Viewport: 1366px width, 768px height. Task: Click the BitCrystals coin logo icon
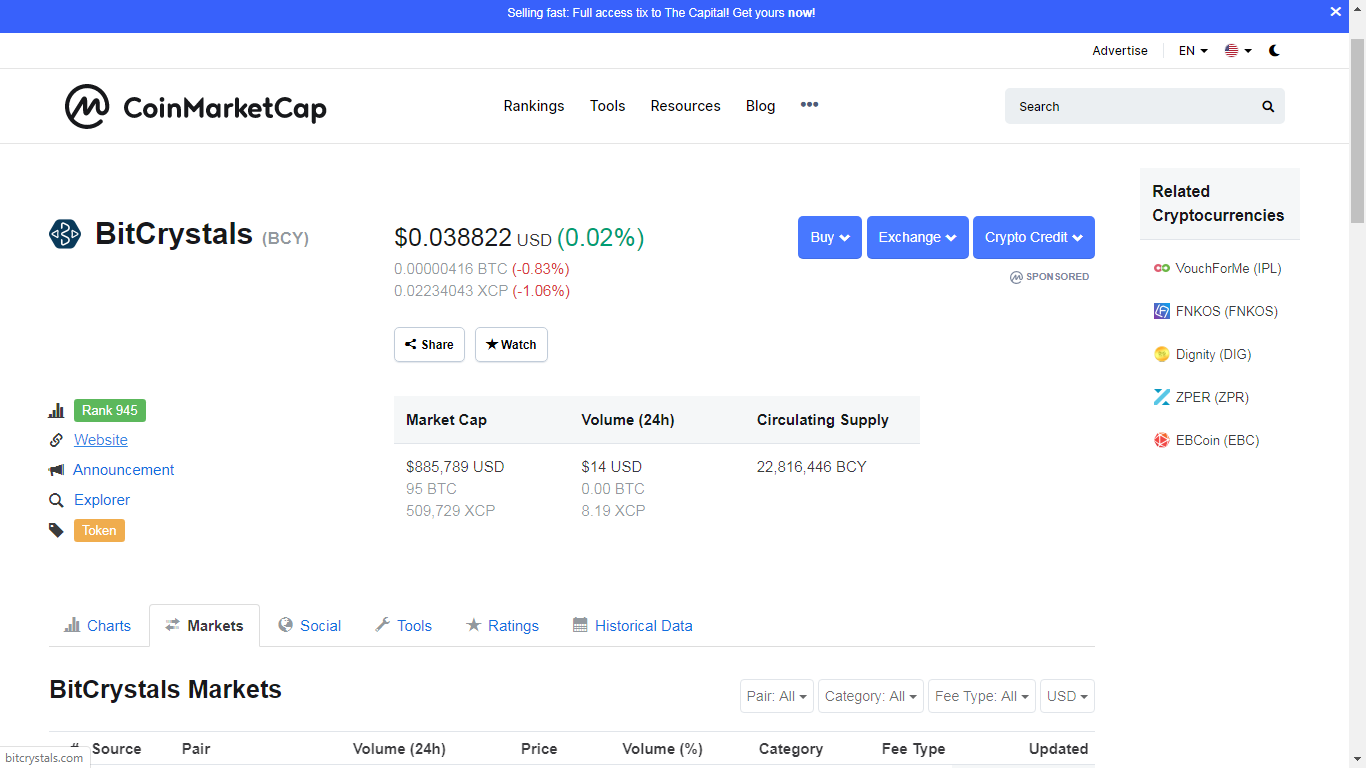[65, 234]
